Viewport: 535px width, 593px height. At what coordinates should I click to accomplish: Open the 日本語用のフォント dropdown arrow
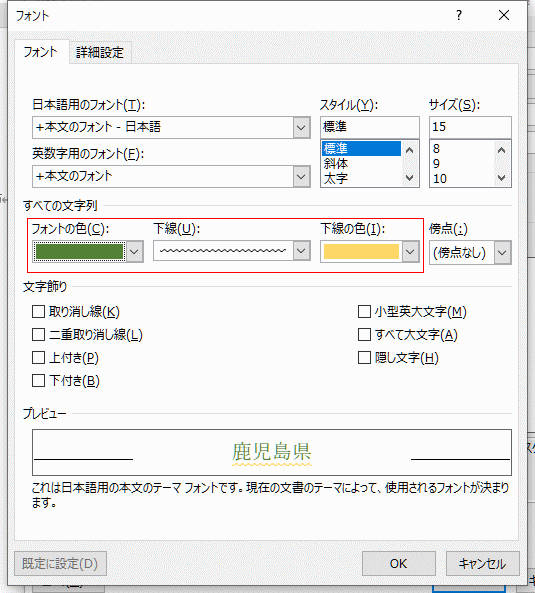pos(301,127)
